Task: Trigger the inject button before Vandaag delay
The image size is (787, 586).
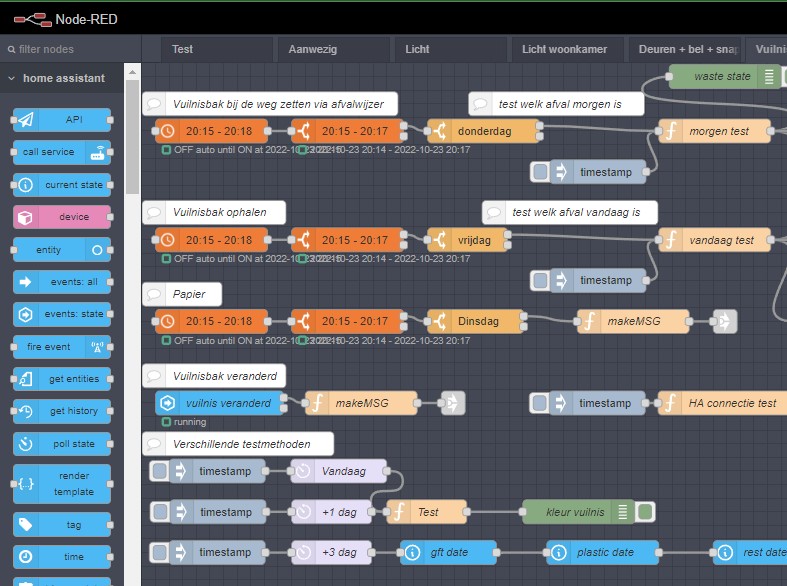Action: click(159, 471)
